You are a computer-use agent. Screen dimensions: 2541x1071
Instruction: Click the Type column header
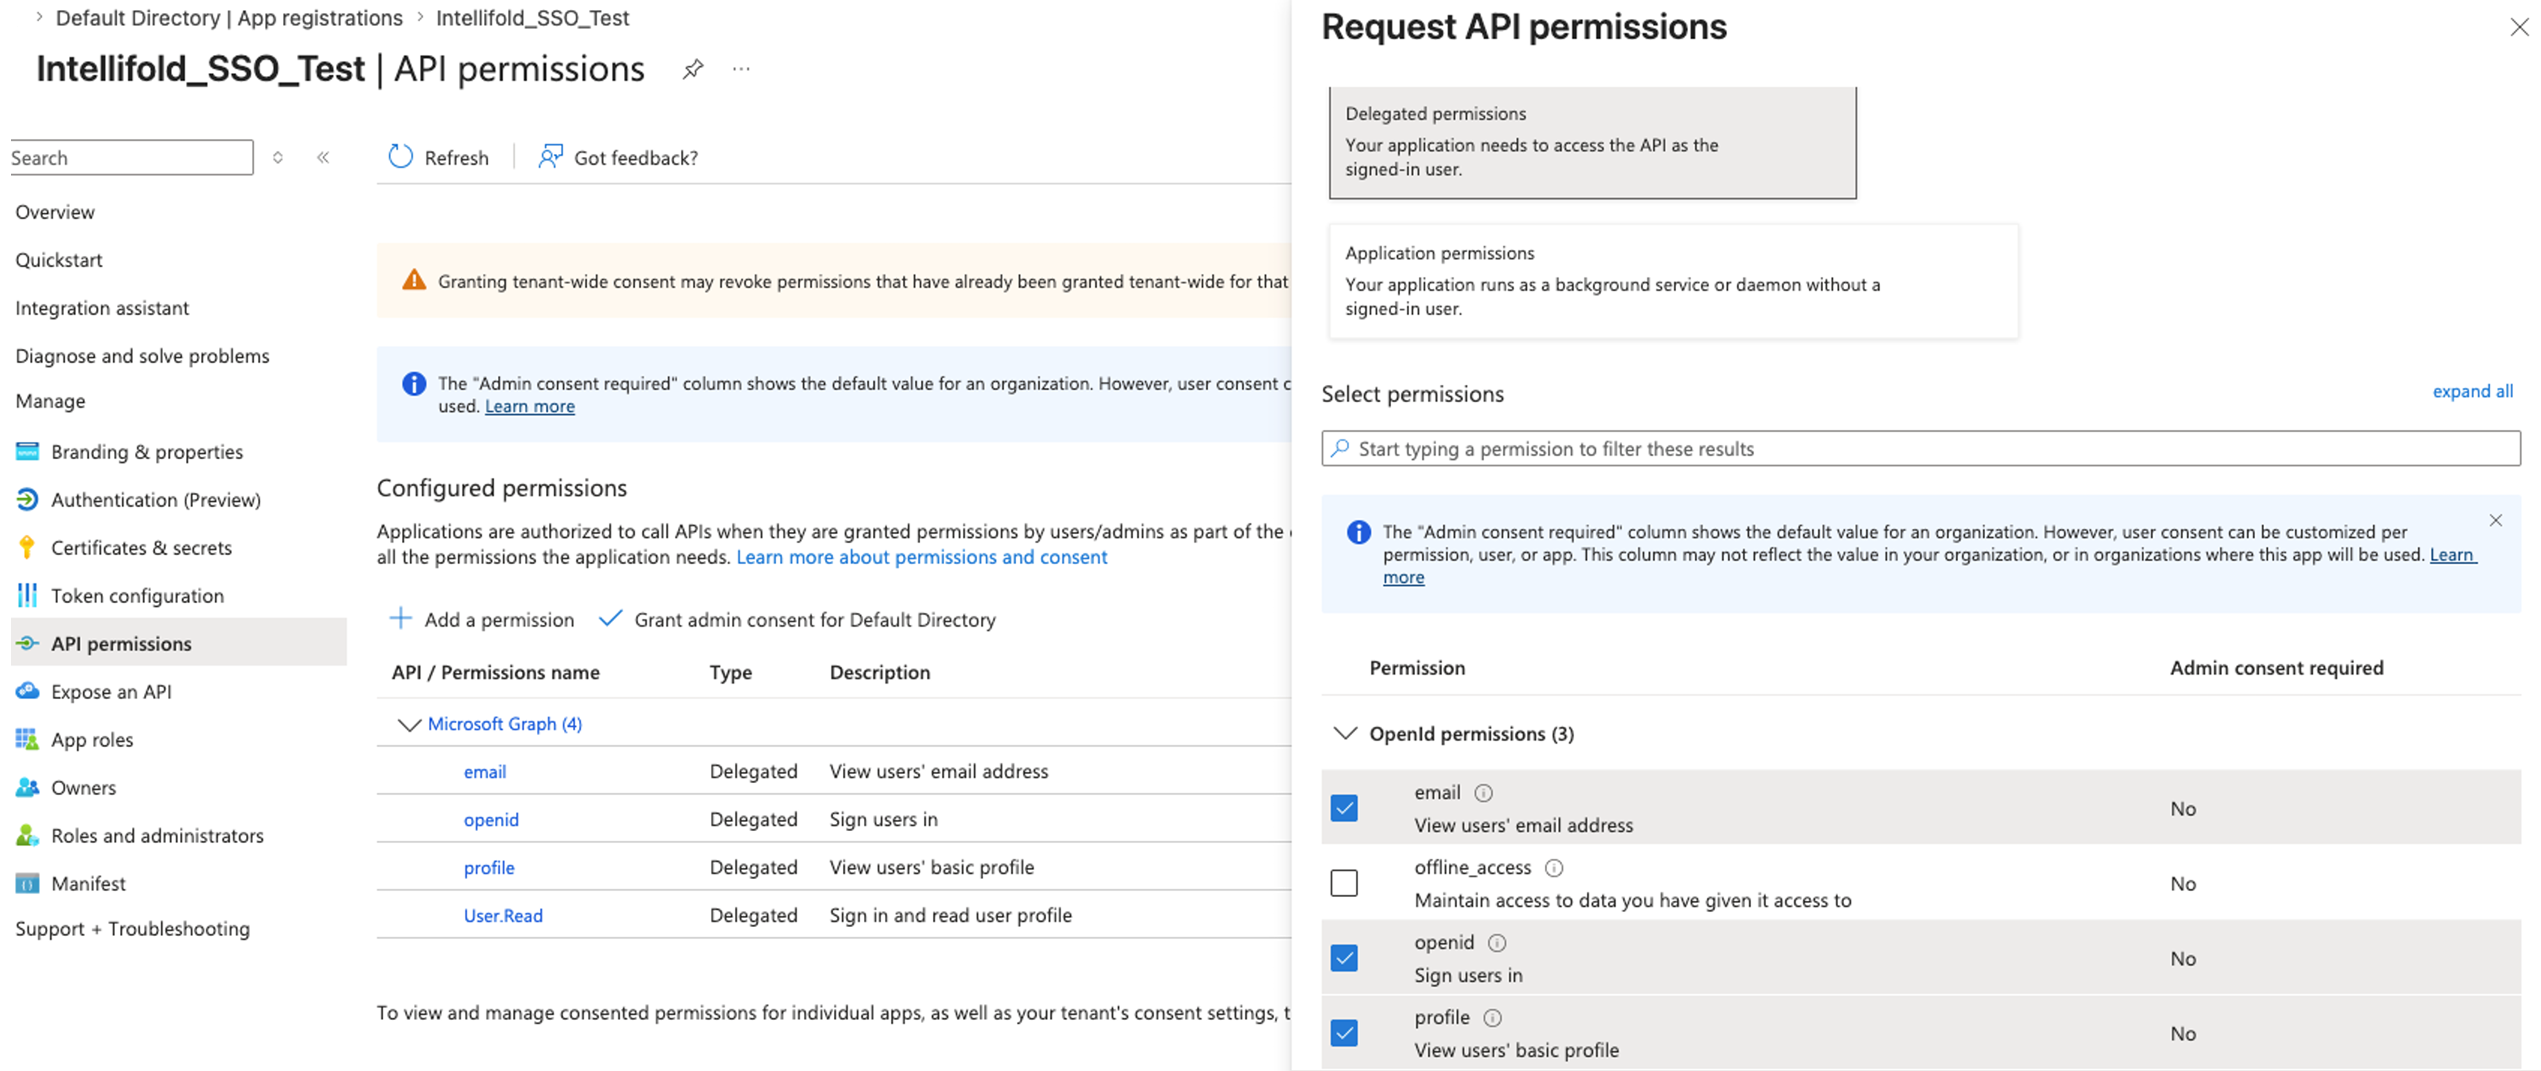pos(730,673)
